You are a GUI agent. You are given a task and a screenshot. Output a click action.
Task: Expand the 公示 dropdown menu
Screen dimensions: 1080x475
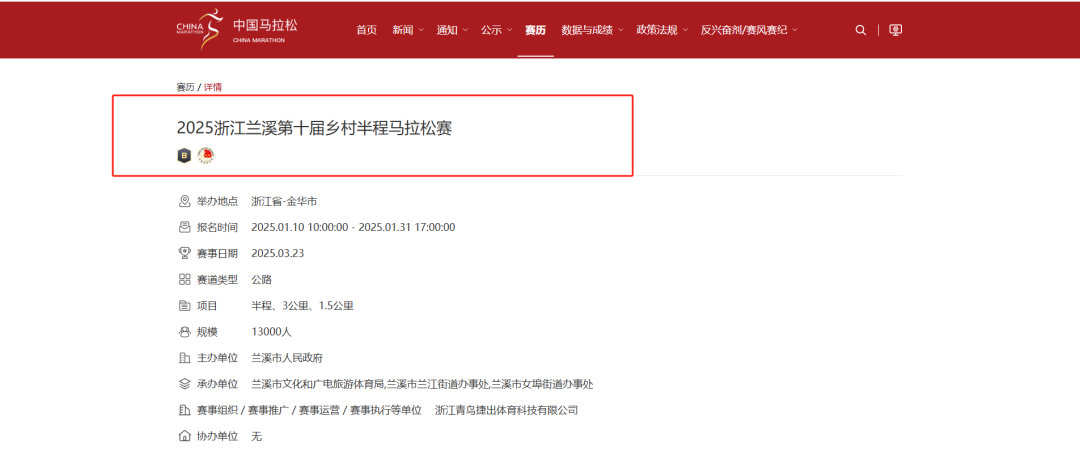click(x=496, y=30)
